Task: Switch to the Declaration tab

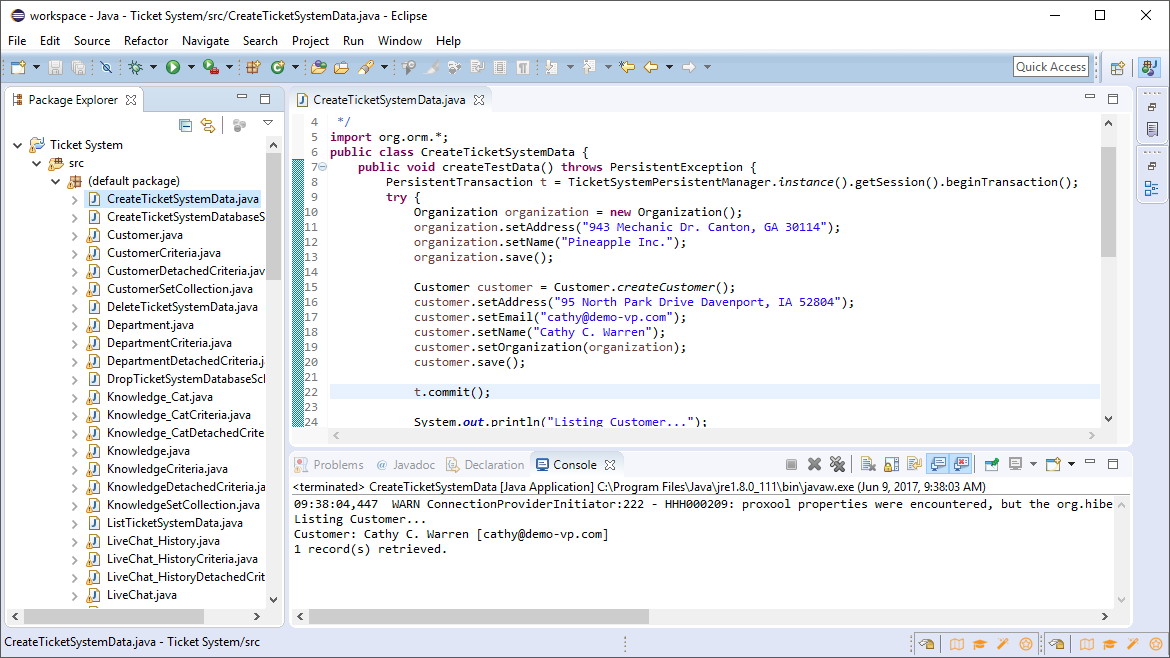Action: (485, 465)
